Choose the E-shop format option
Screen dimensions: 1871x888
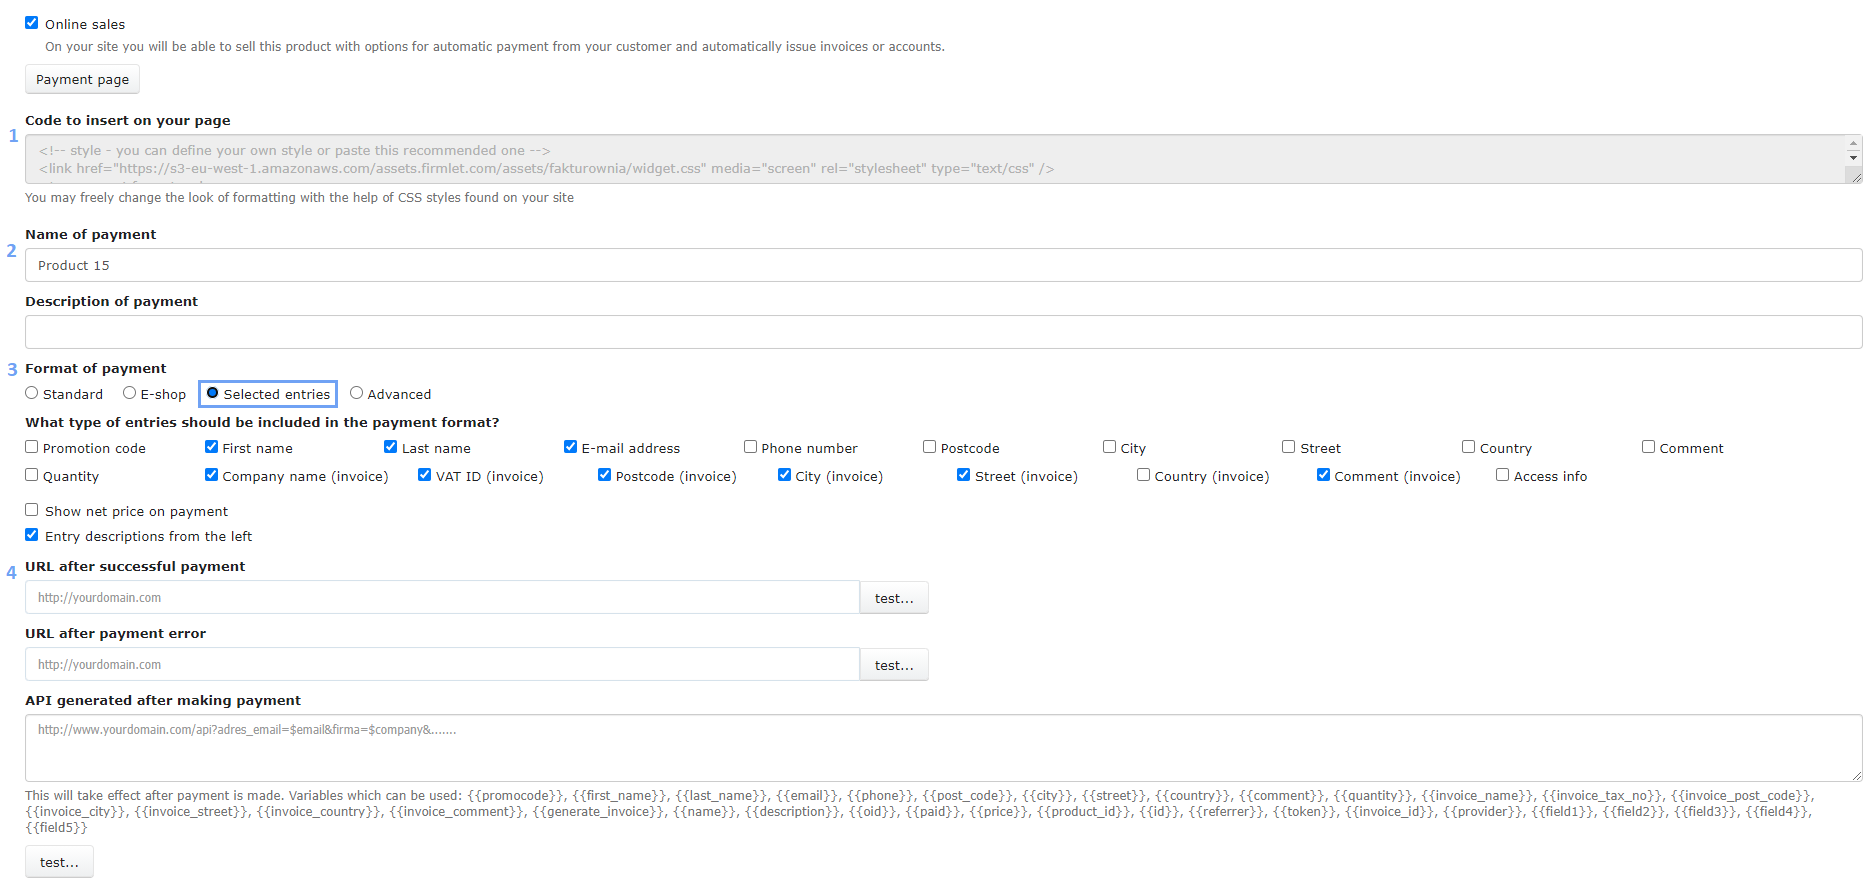pos(130,394)
